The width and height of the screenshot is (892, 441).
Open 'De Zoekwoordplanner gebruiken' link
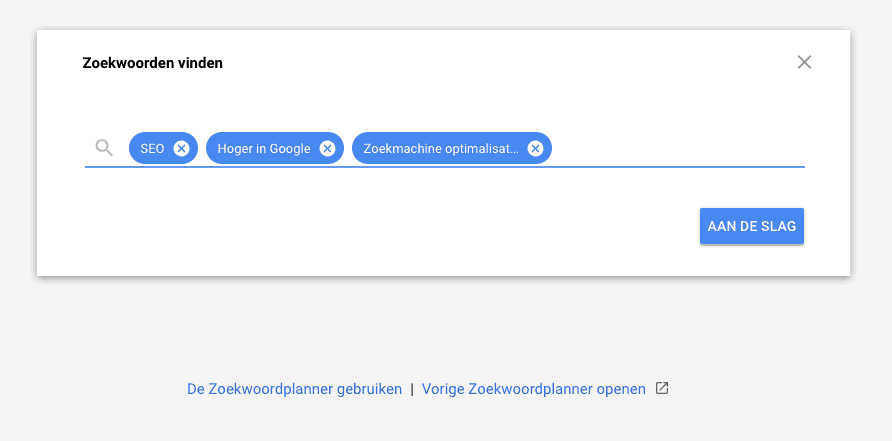295,389
